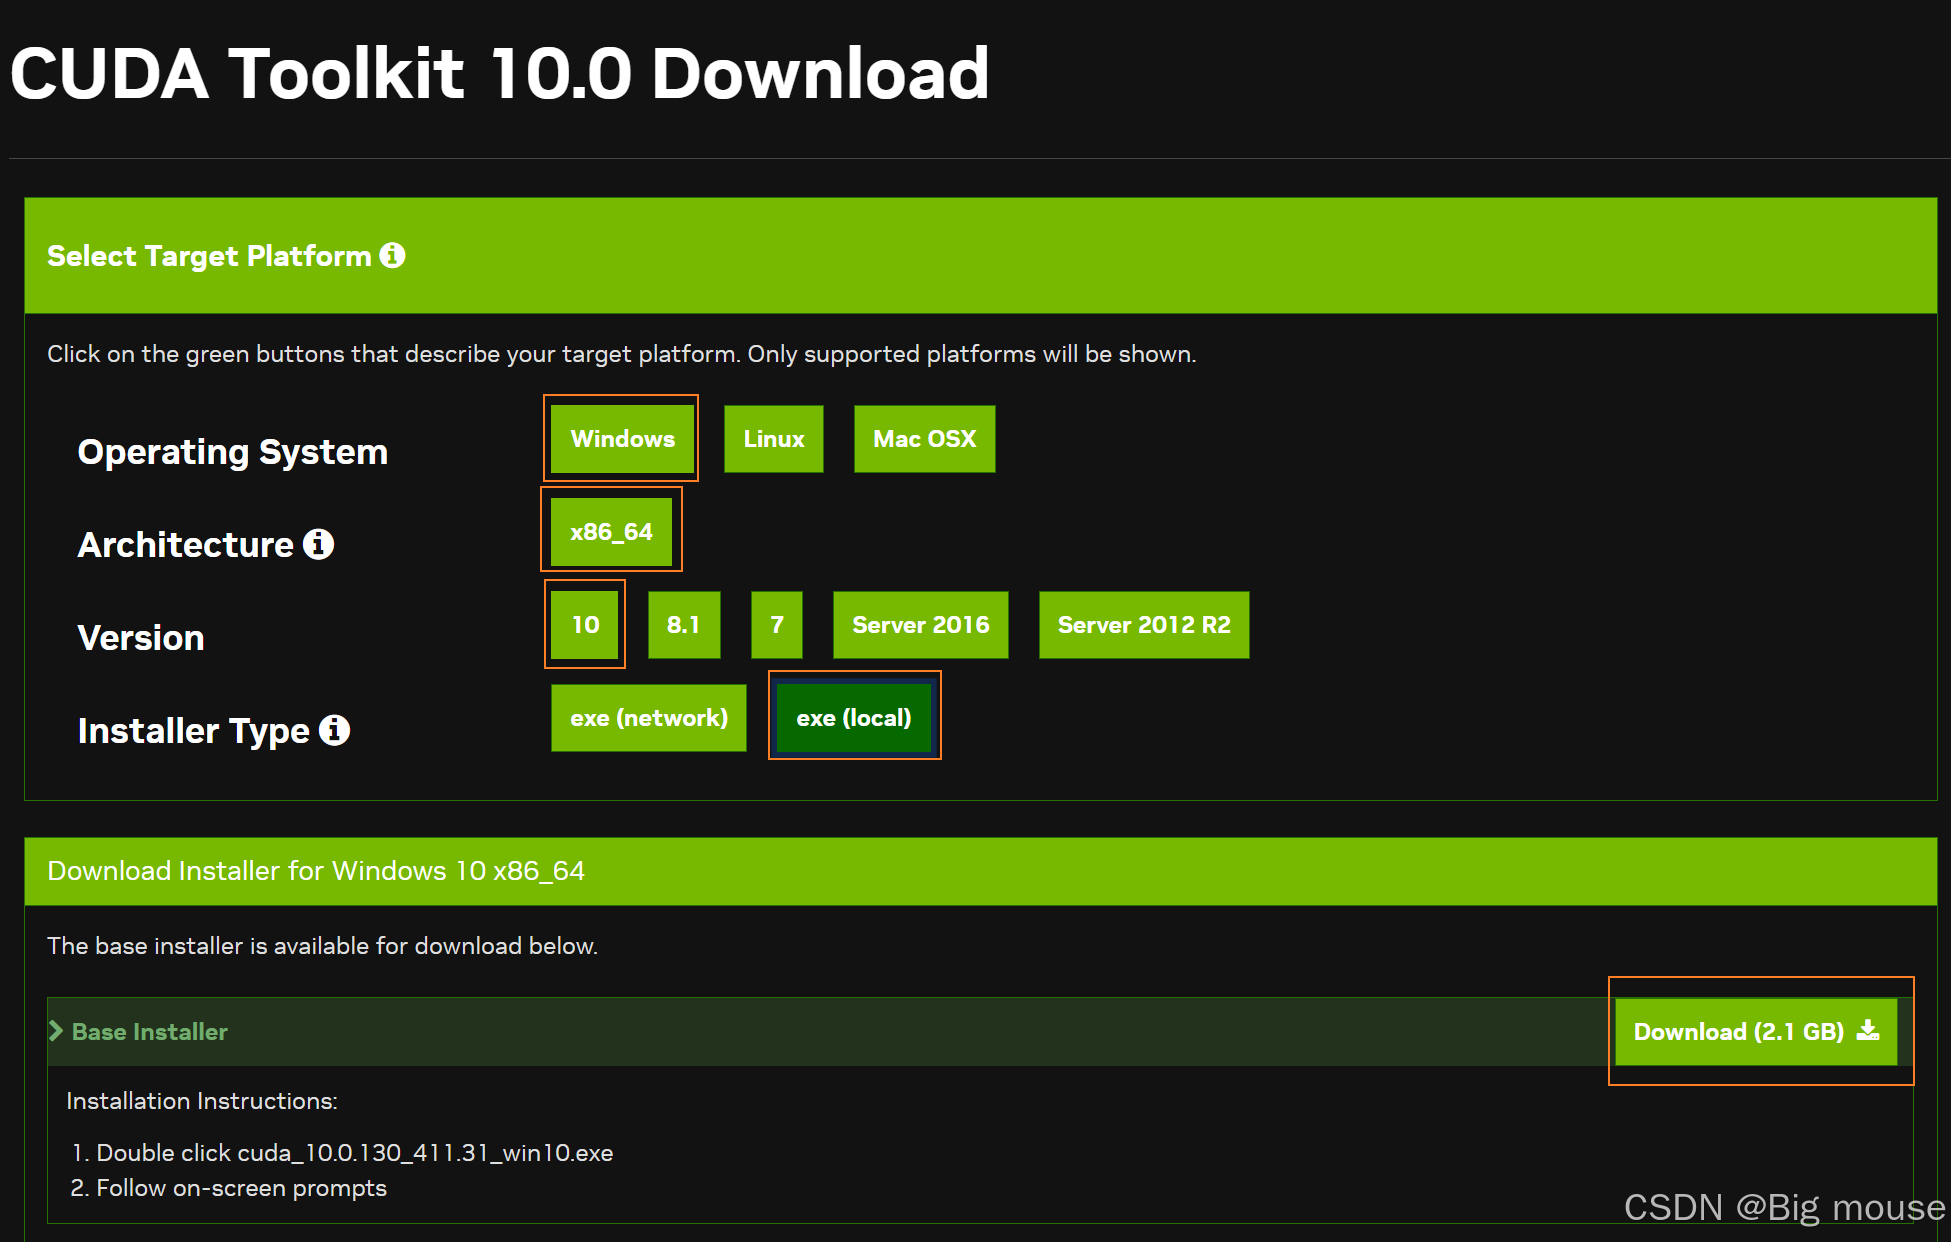The width and height of the screenshot is (1951, 1242).
Task: Download the 2.1 GB base installer
Action: tap(1740, 1031)
